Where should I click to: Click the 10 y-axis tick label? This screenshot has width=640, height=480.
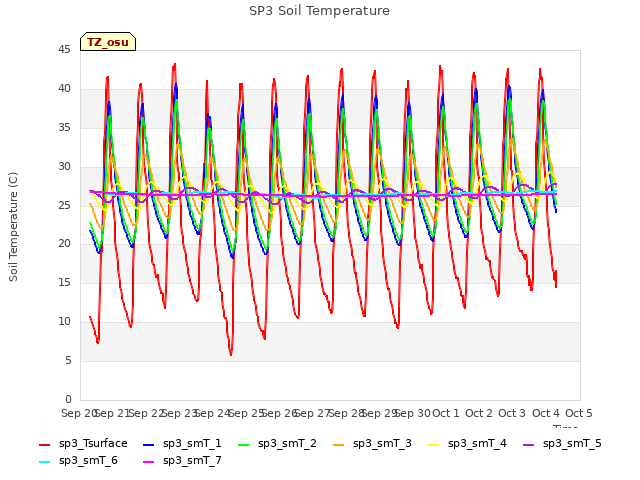point(64,322)
